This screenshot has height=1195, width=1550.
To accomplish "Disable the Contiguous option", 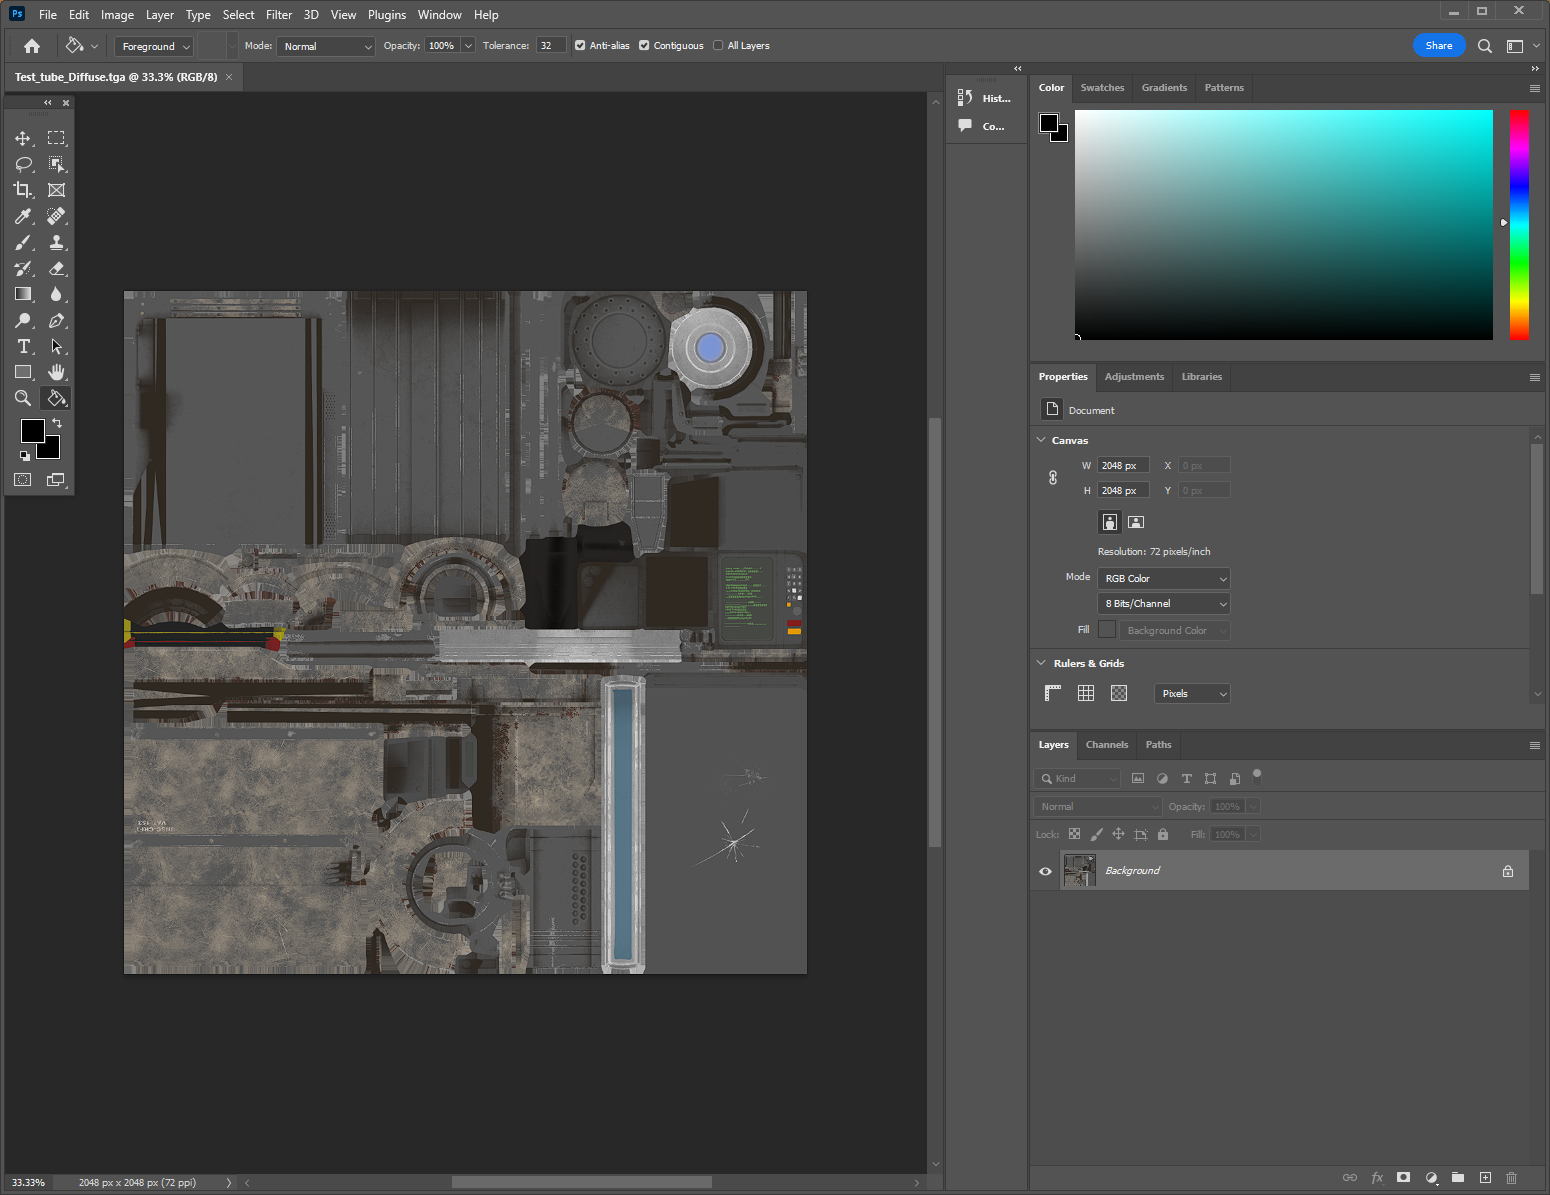I will [x=644, y=45].
